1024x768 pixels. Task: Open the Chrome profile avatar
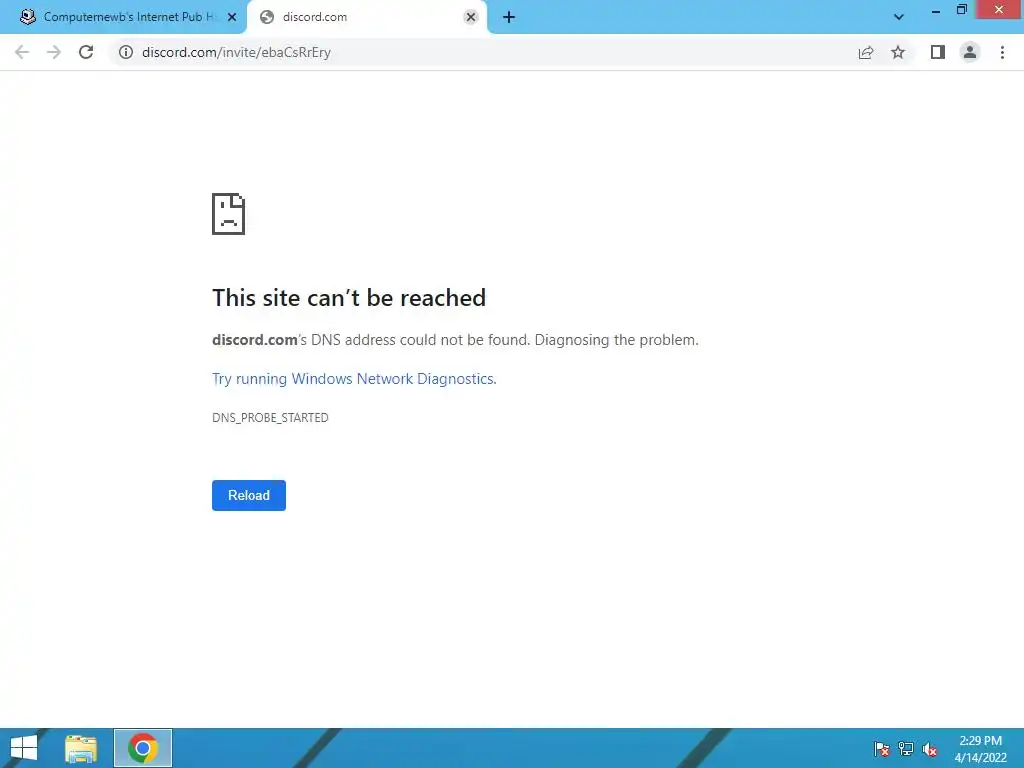coord(970,52)
